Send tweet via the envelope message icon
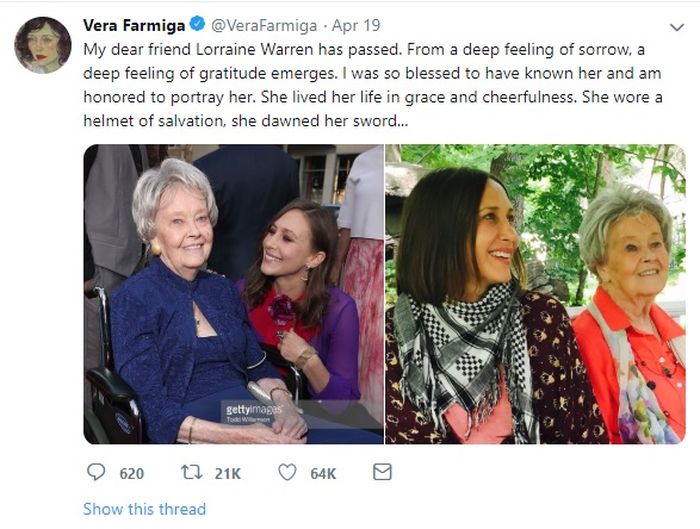 (382, 472)
